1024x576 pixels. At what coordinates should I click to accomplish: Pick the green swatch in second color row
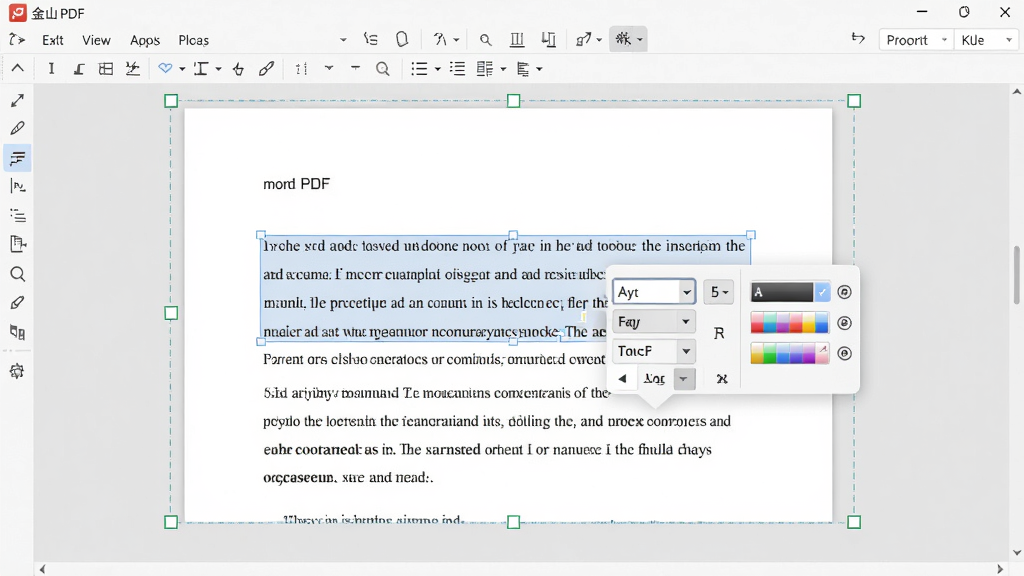(x=770, y=353)
